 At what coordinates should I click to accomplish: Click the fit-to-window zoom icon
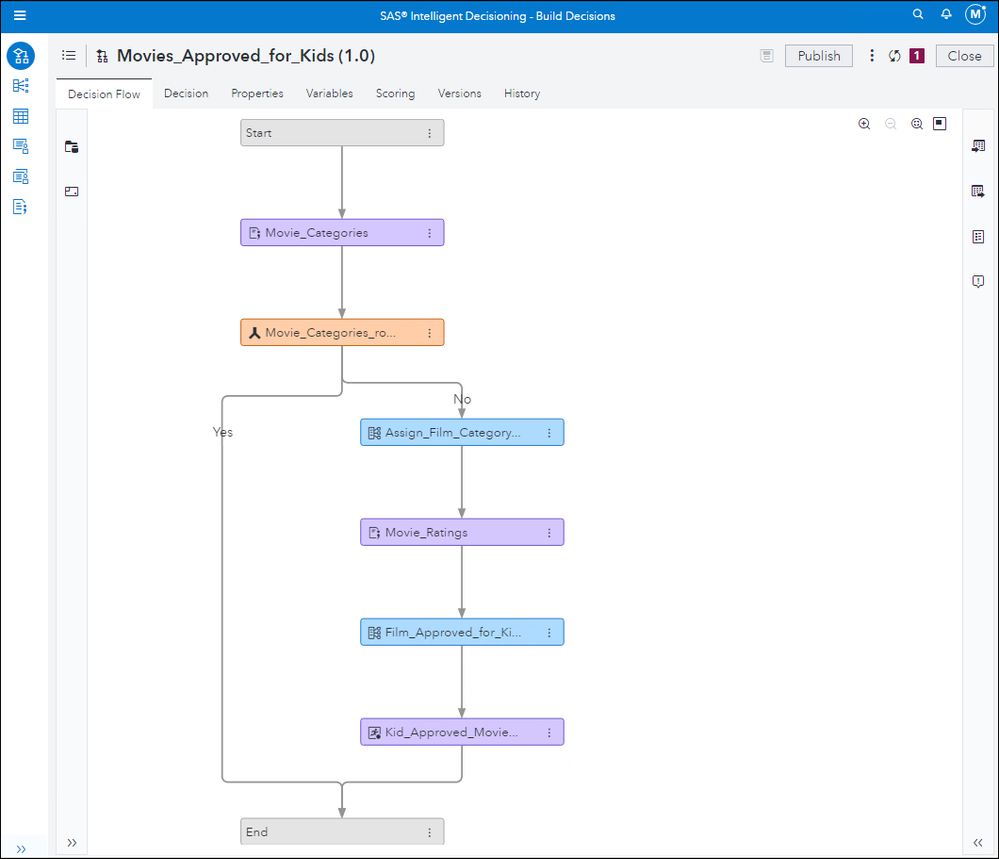[916, 124]
